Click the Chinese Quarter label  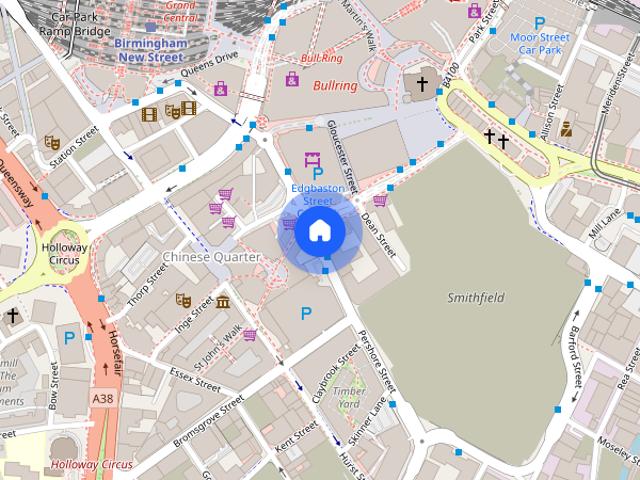[x=211, y=257]
